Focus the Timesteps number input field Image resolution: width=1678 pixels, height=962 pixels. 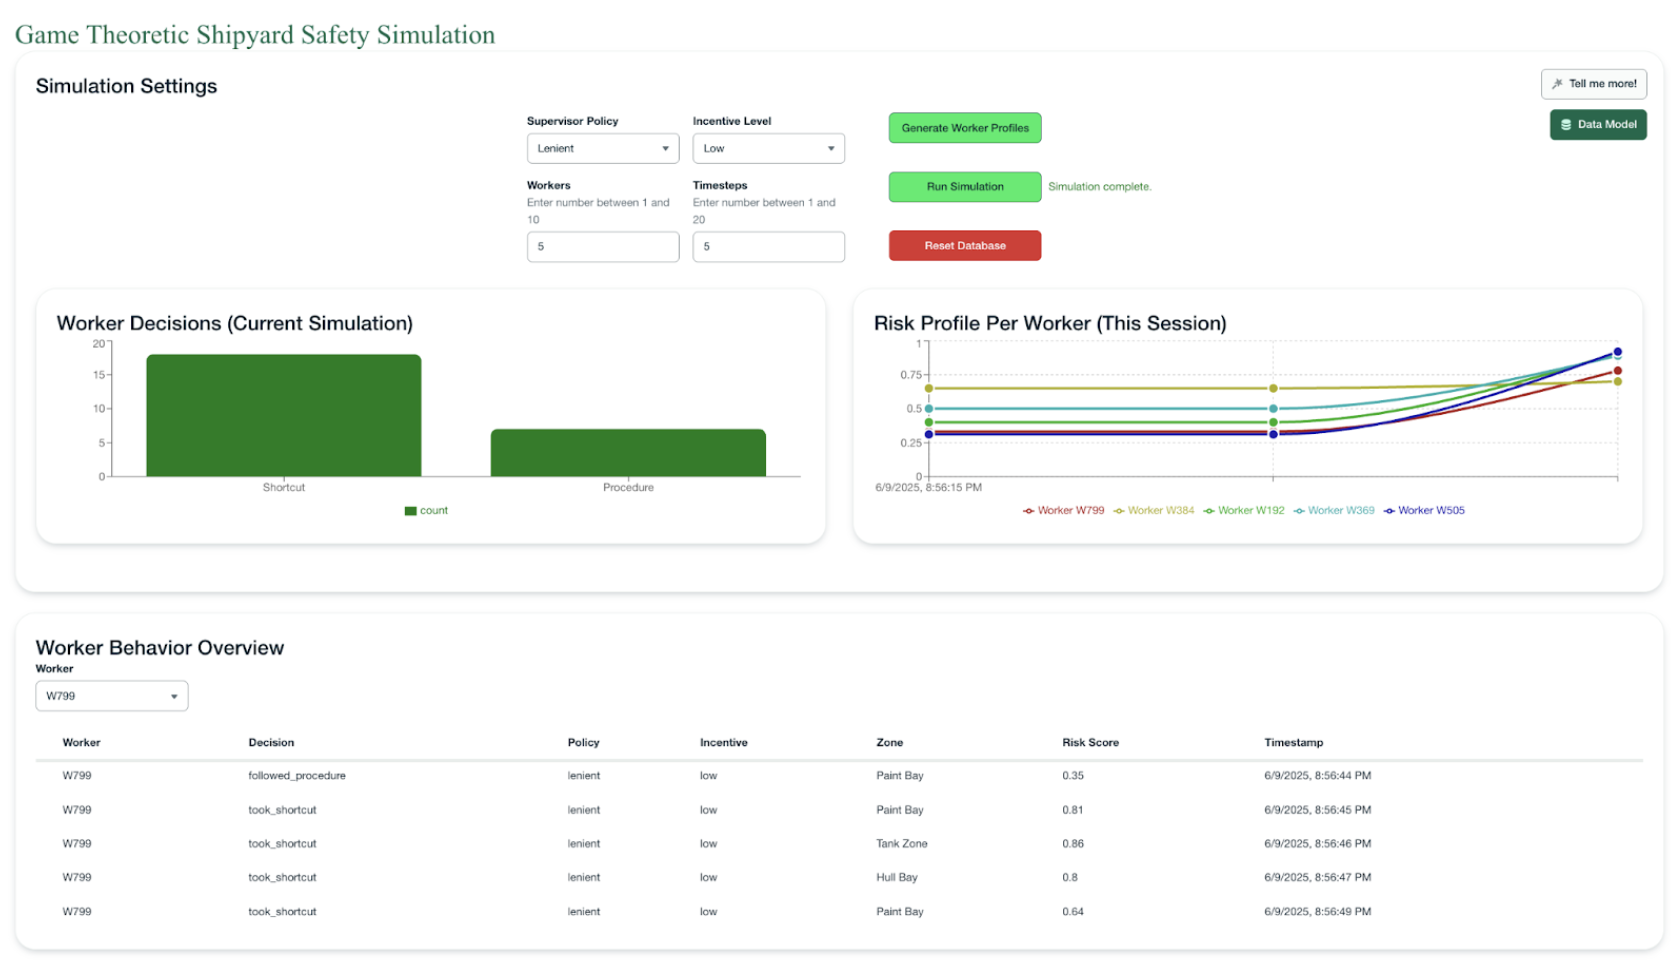[x=768, y=247]
